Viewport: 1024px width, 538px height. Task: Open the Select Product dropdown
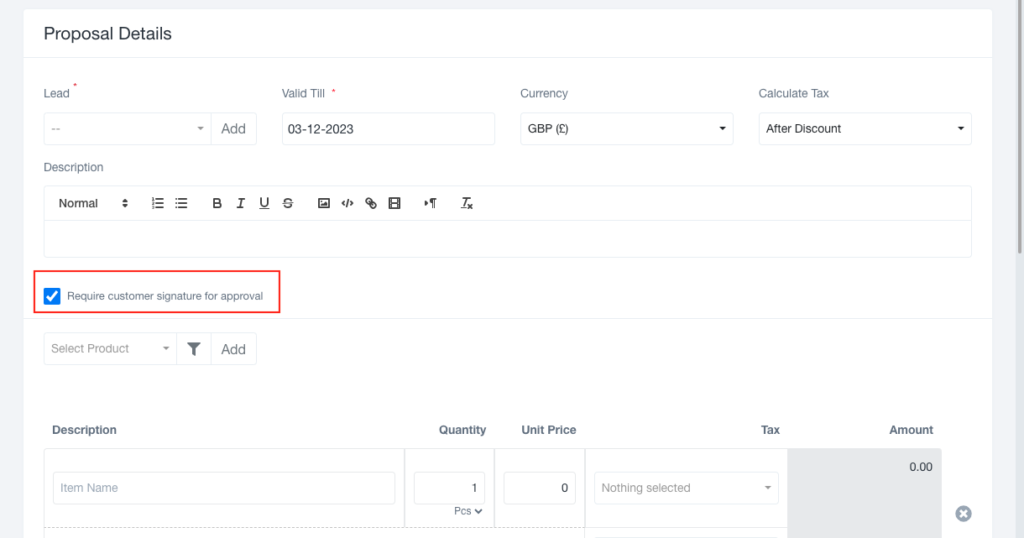pyautogui.click(x=110, y=349)
